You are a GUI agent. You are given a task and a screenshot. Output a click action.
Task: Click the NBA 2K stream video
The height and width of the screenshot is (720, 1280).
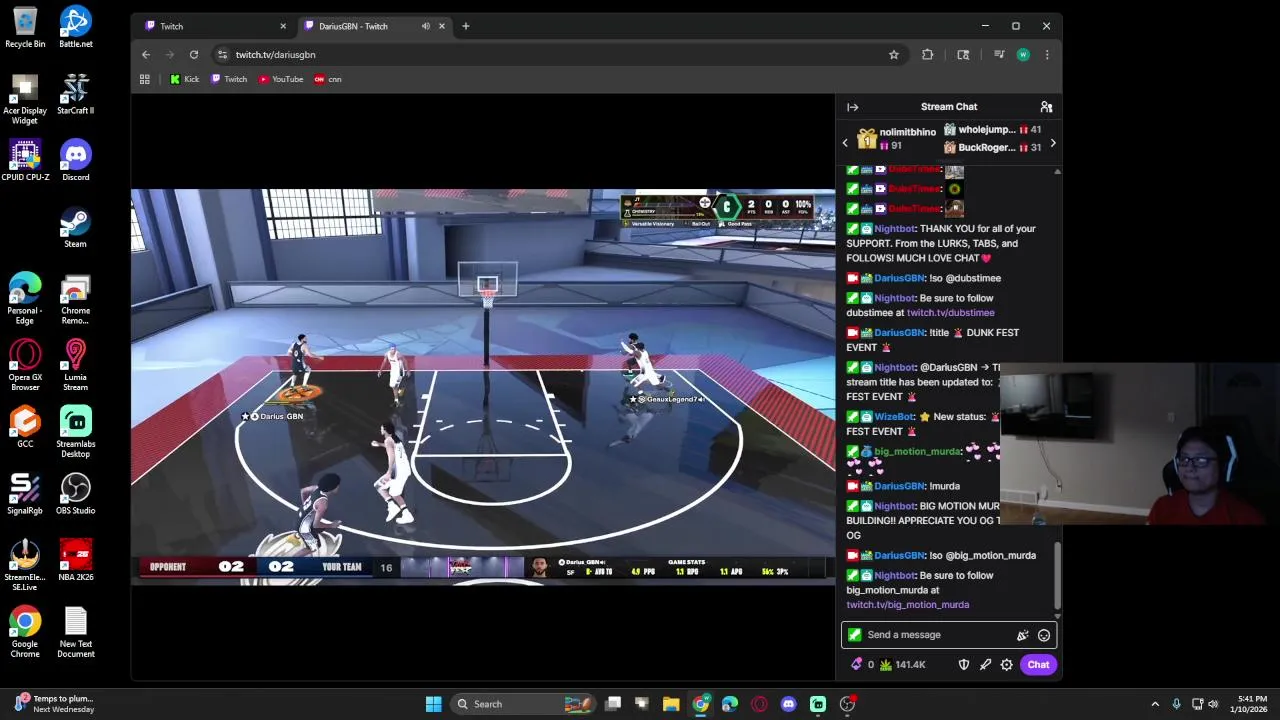point(483,386)
